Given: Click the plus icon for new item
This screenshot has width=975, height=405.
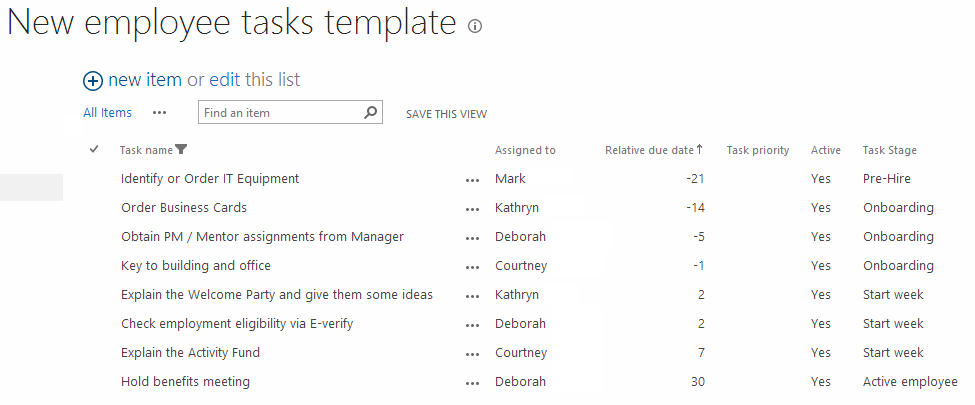Looking at the screenshot, I should 93,81.
